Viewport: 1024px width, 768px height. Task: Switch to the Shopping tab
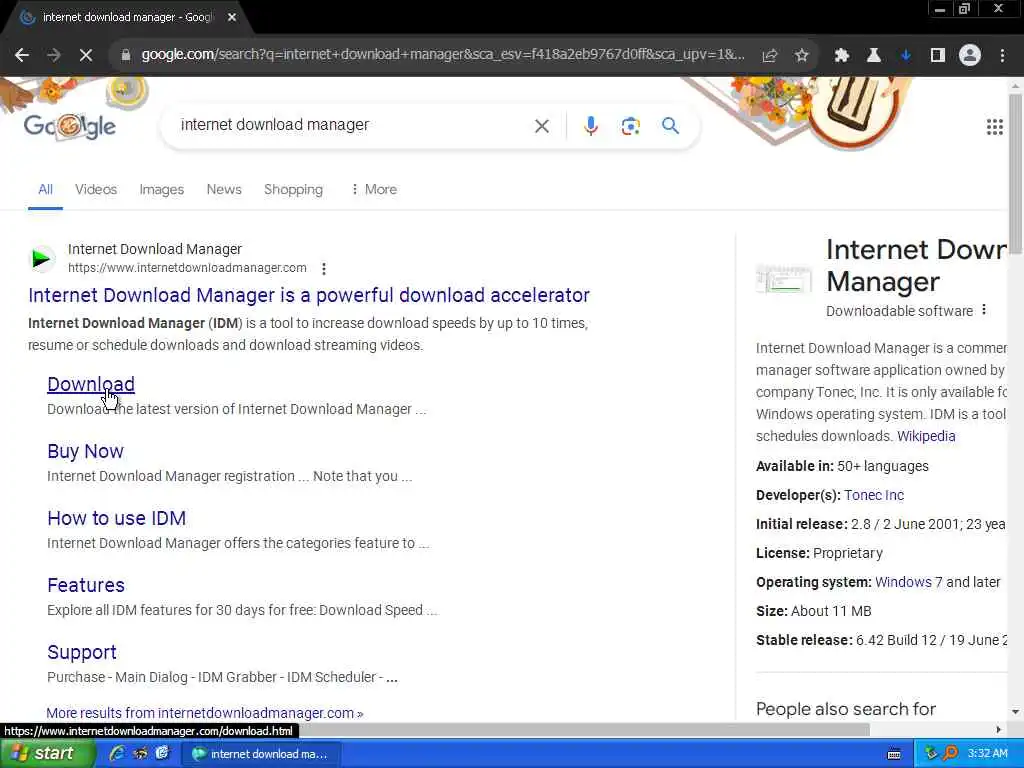pyautogui.click(x=293, y=189)
